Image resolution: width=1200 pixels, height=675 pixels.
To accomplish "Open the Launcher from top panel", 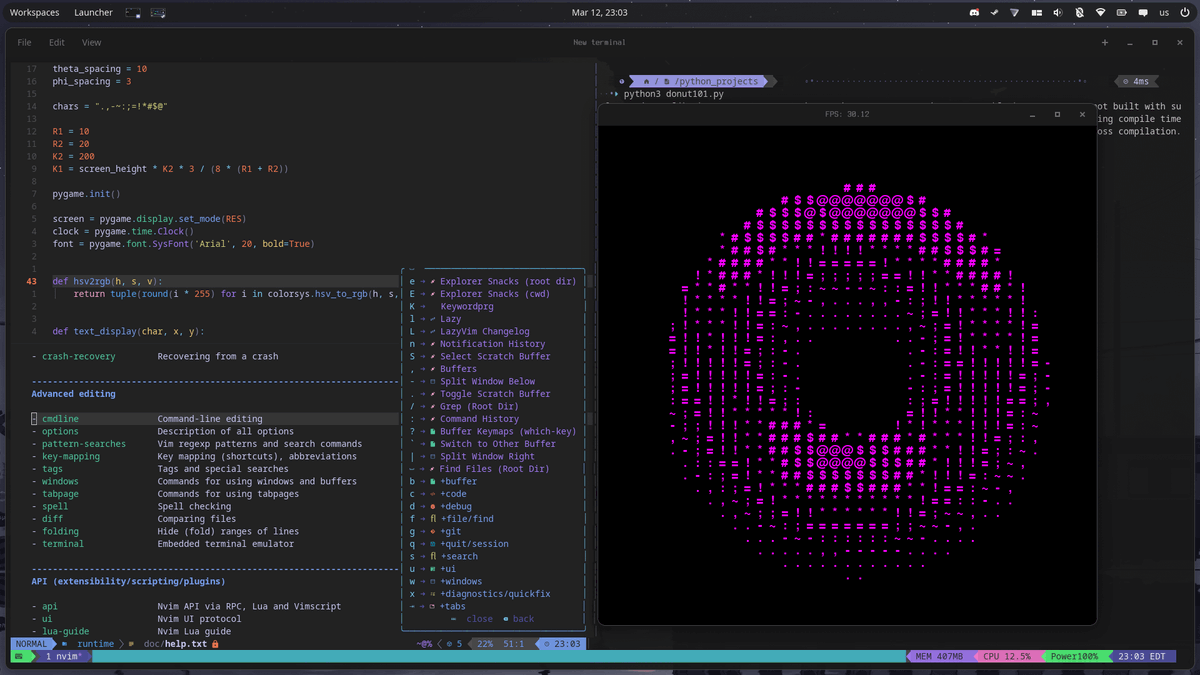I will coord(93,13).
